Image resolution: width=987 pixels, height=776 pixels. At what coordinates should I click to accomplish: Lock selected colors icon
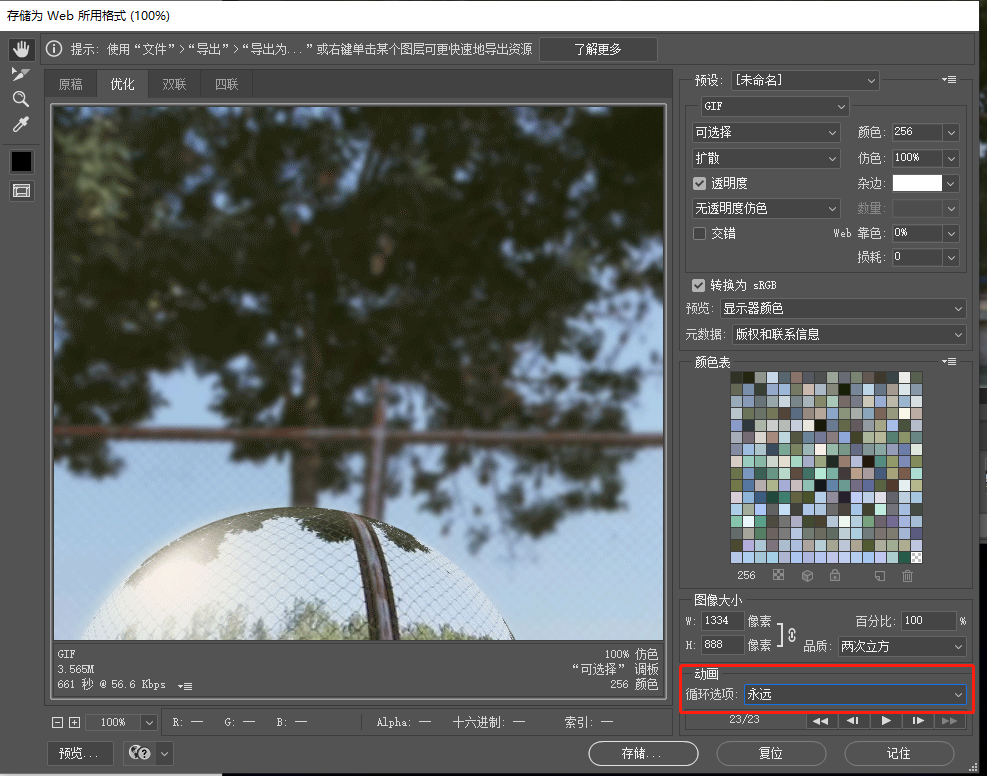(835, 575)
